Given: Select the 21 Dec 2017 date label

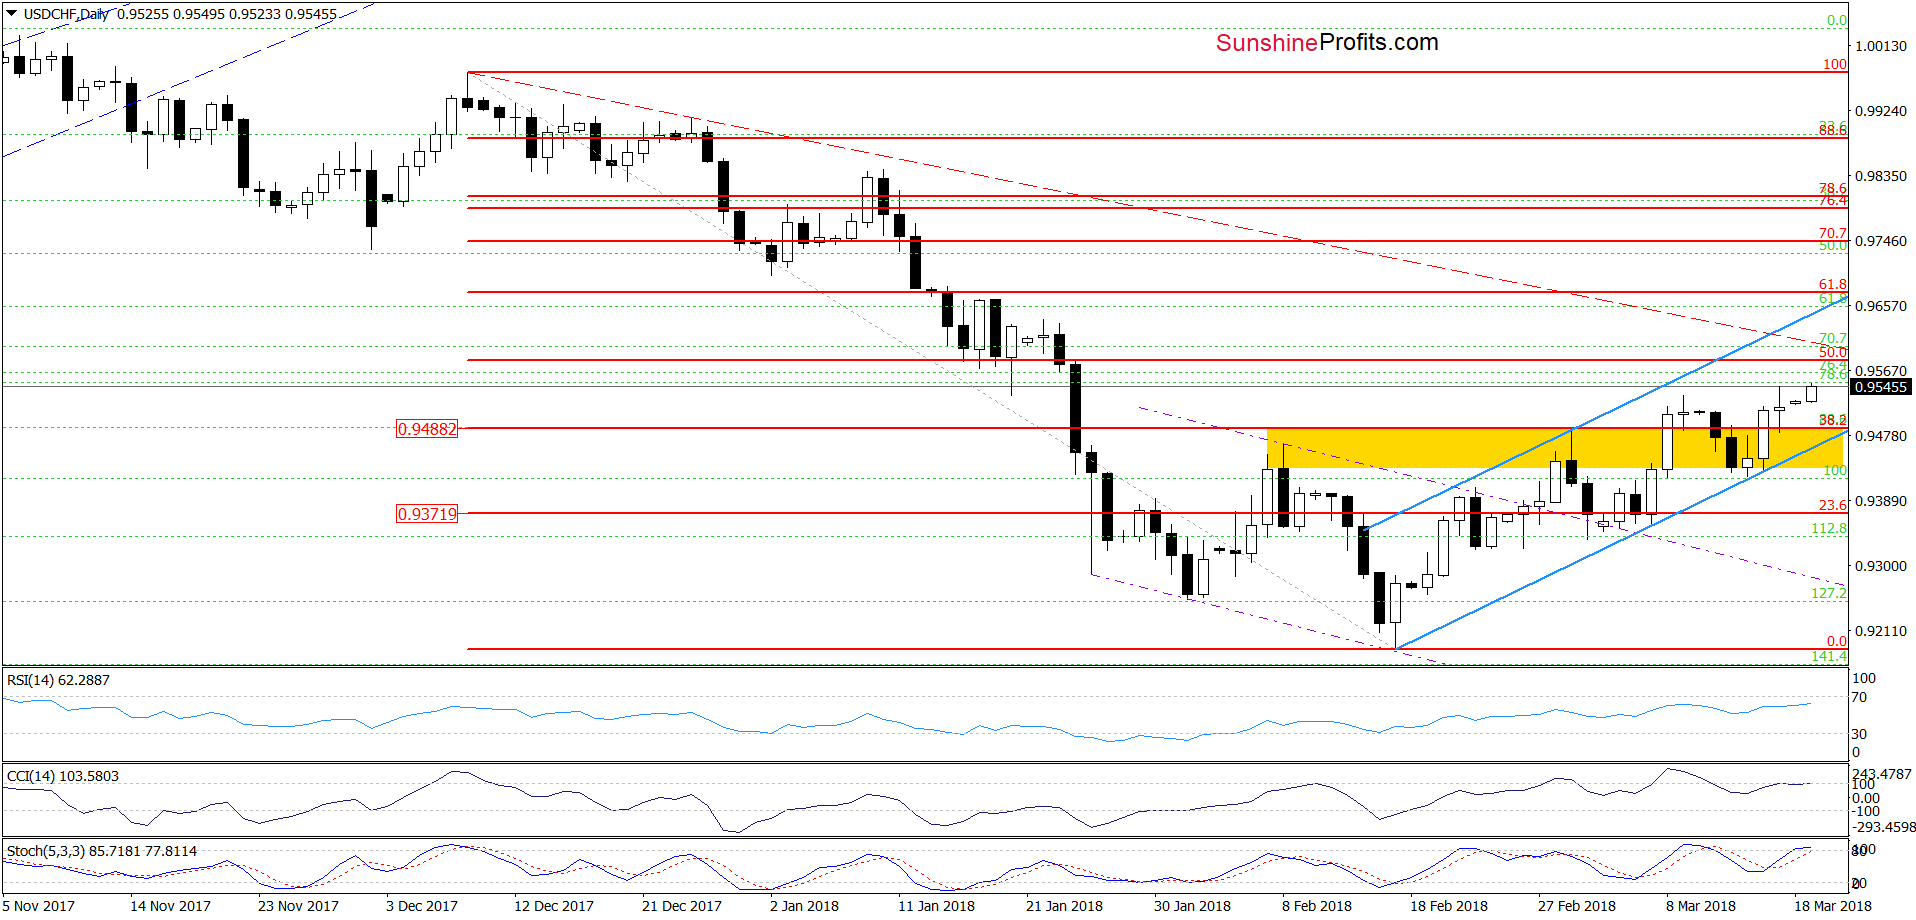Looking at the screenshot, I should click(x=682, y=906).
